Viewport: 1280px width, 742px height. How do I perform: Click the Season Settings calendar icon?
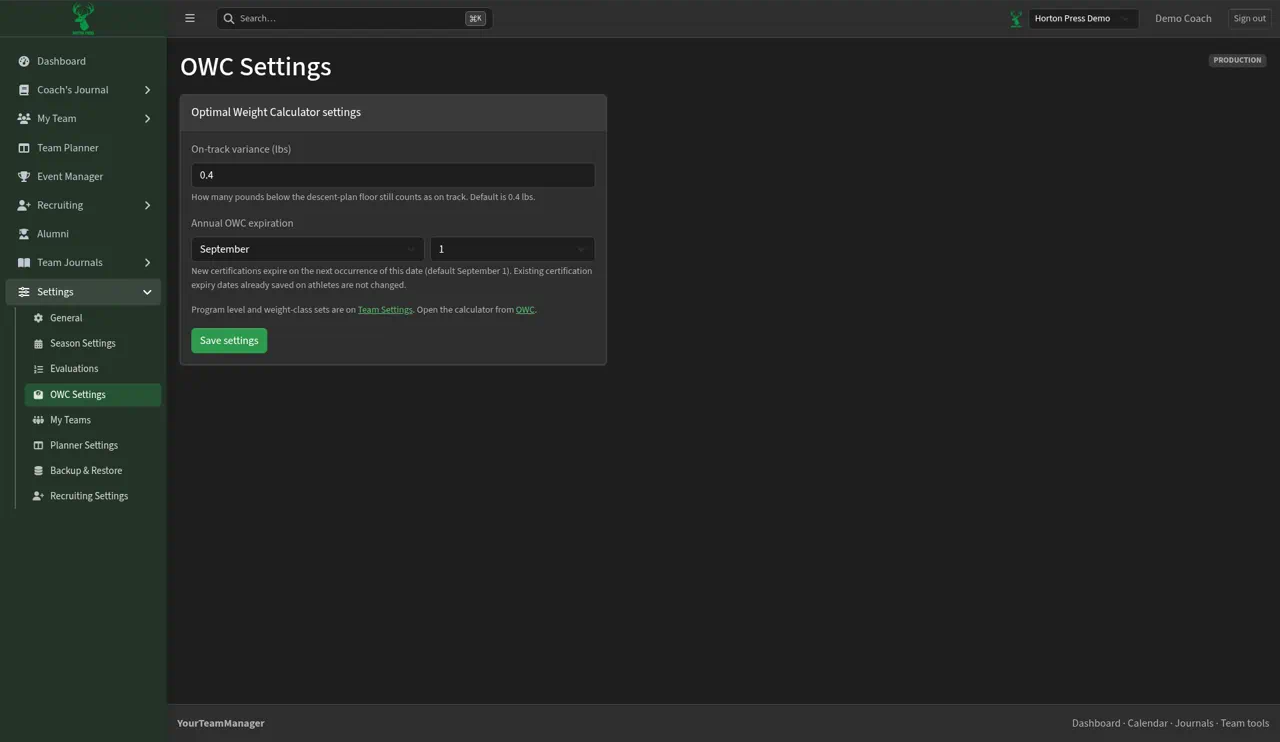pyautogui.click(x=38, y=343)
